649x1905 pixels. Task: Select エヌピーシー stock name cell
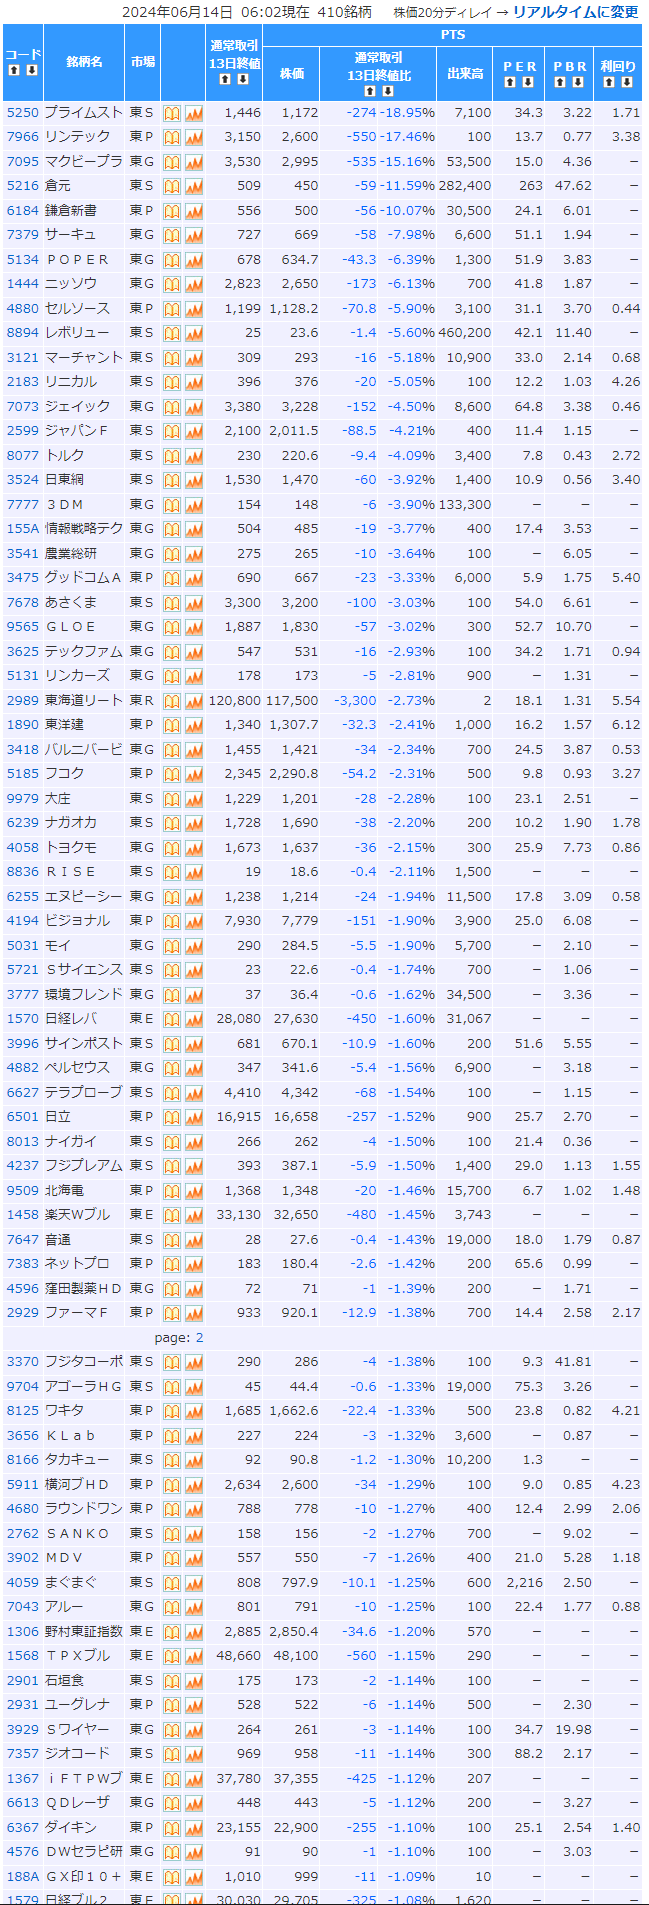pos(84,897)
